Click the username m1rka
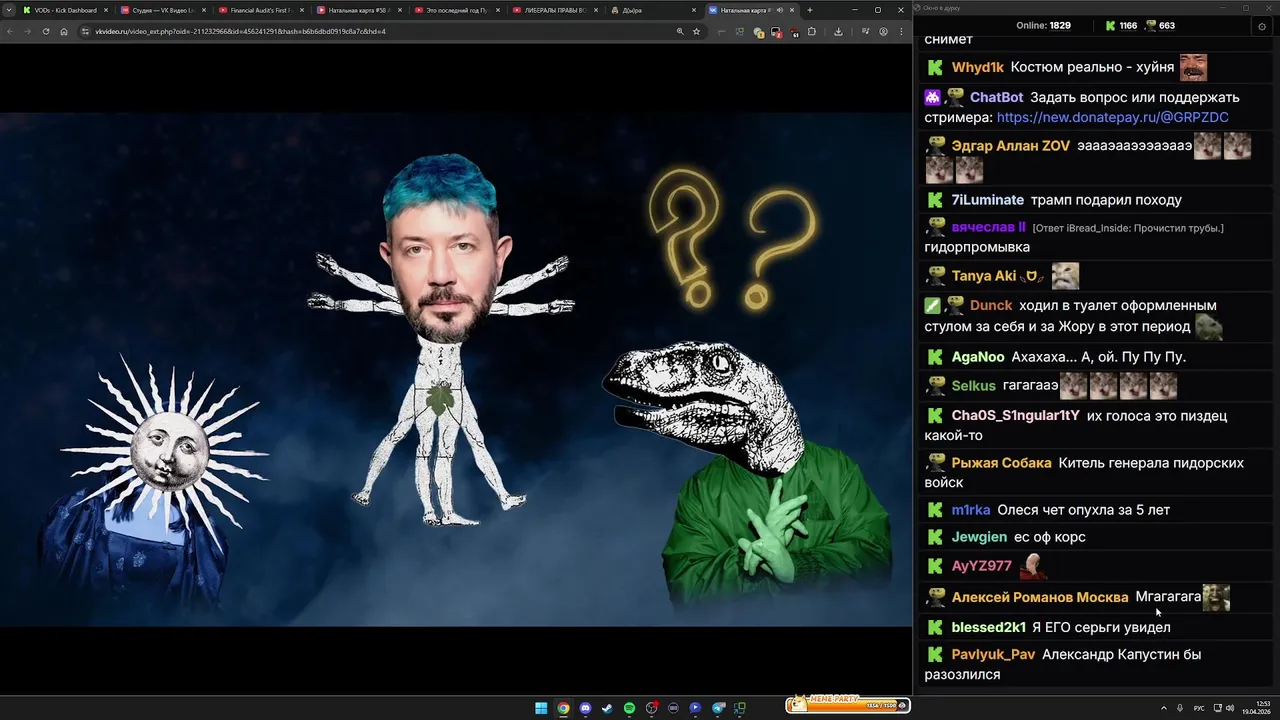 pyautogui.click(x=971, y=510)
